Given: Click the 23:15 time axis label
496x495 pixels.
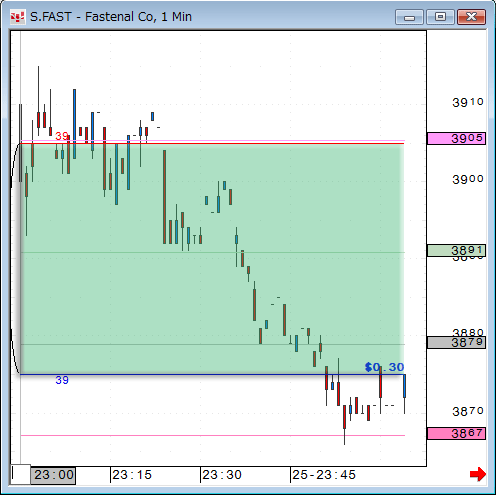Looking at the screenshot, I should [x=132, y=475].
